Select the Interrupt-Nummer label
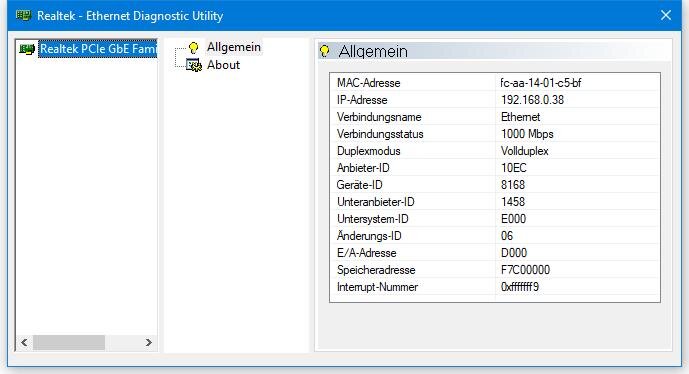The width and height of the screenshot is (689, 374). click(x=377, y=287)
